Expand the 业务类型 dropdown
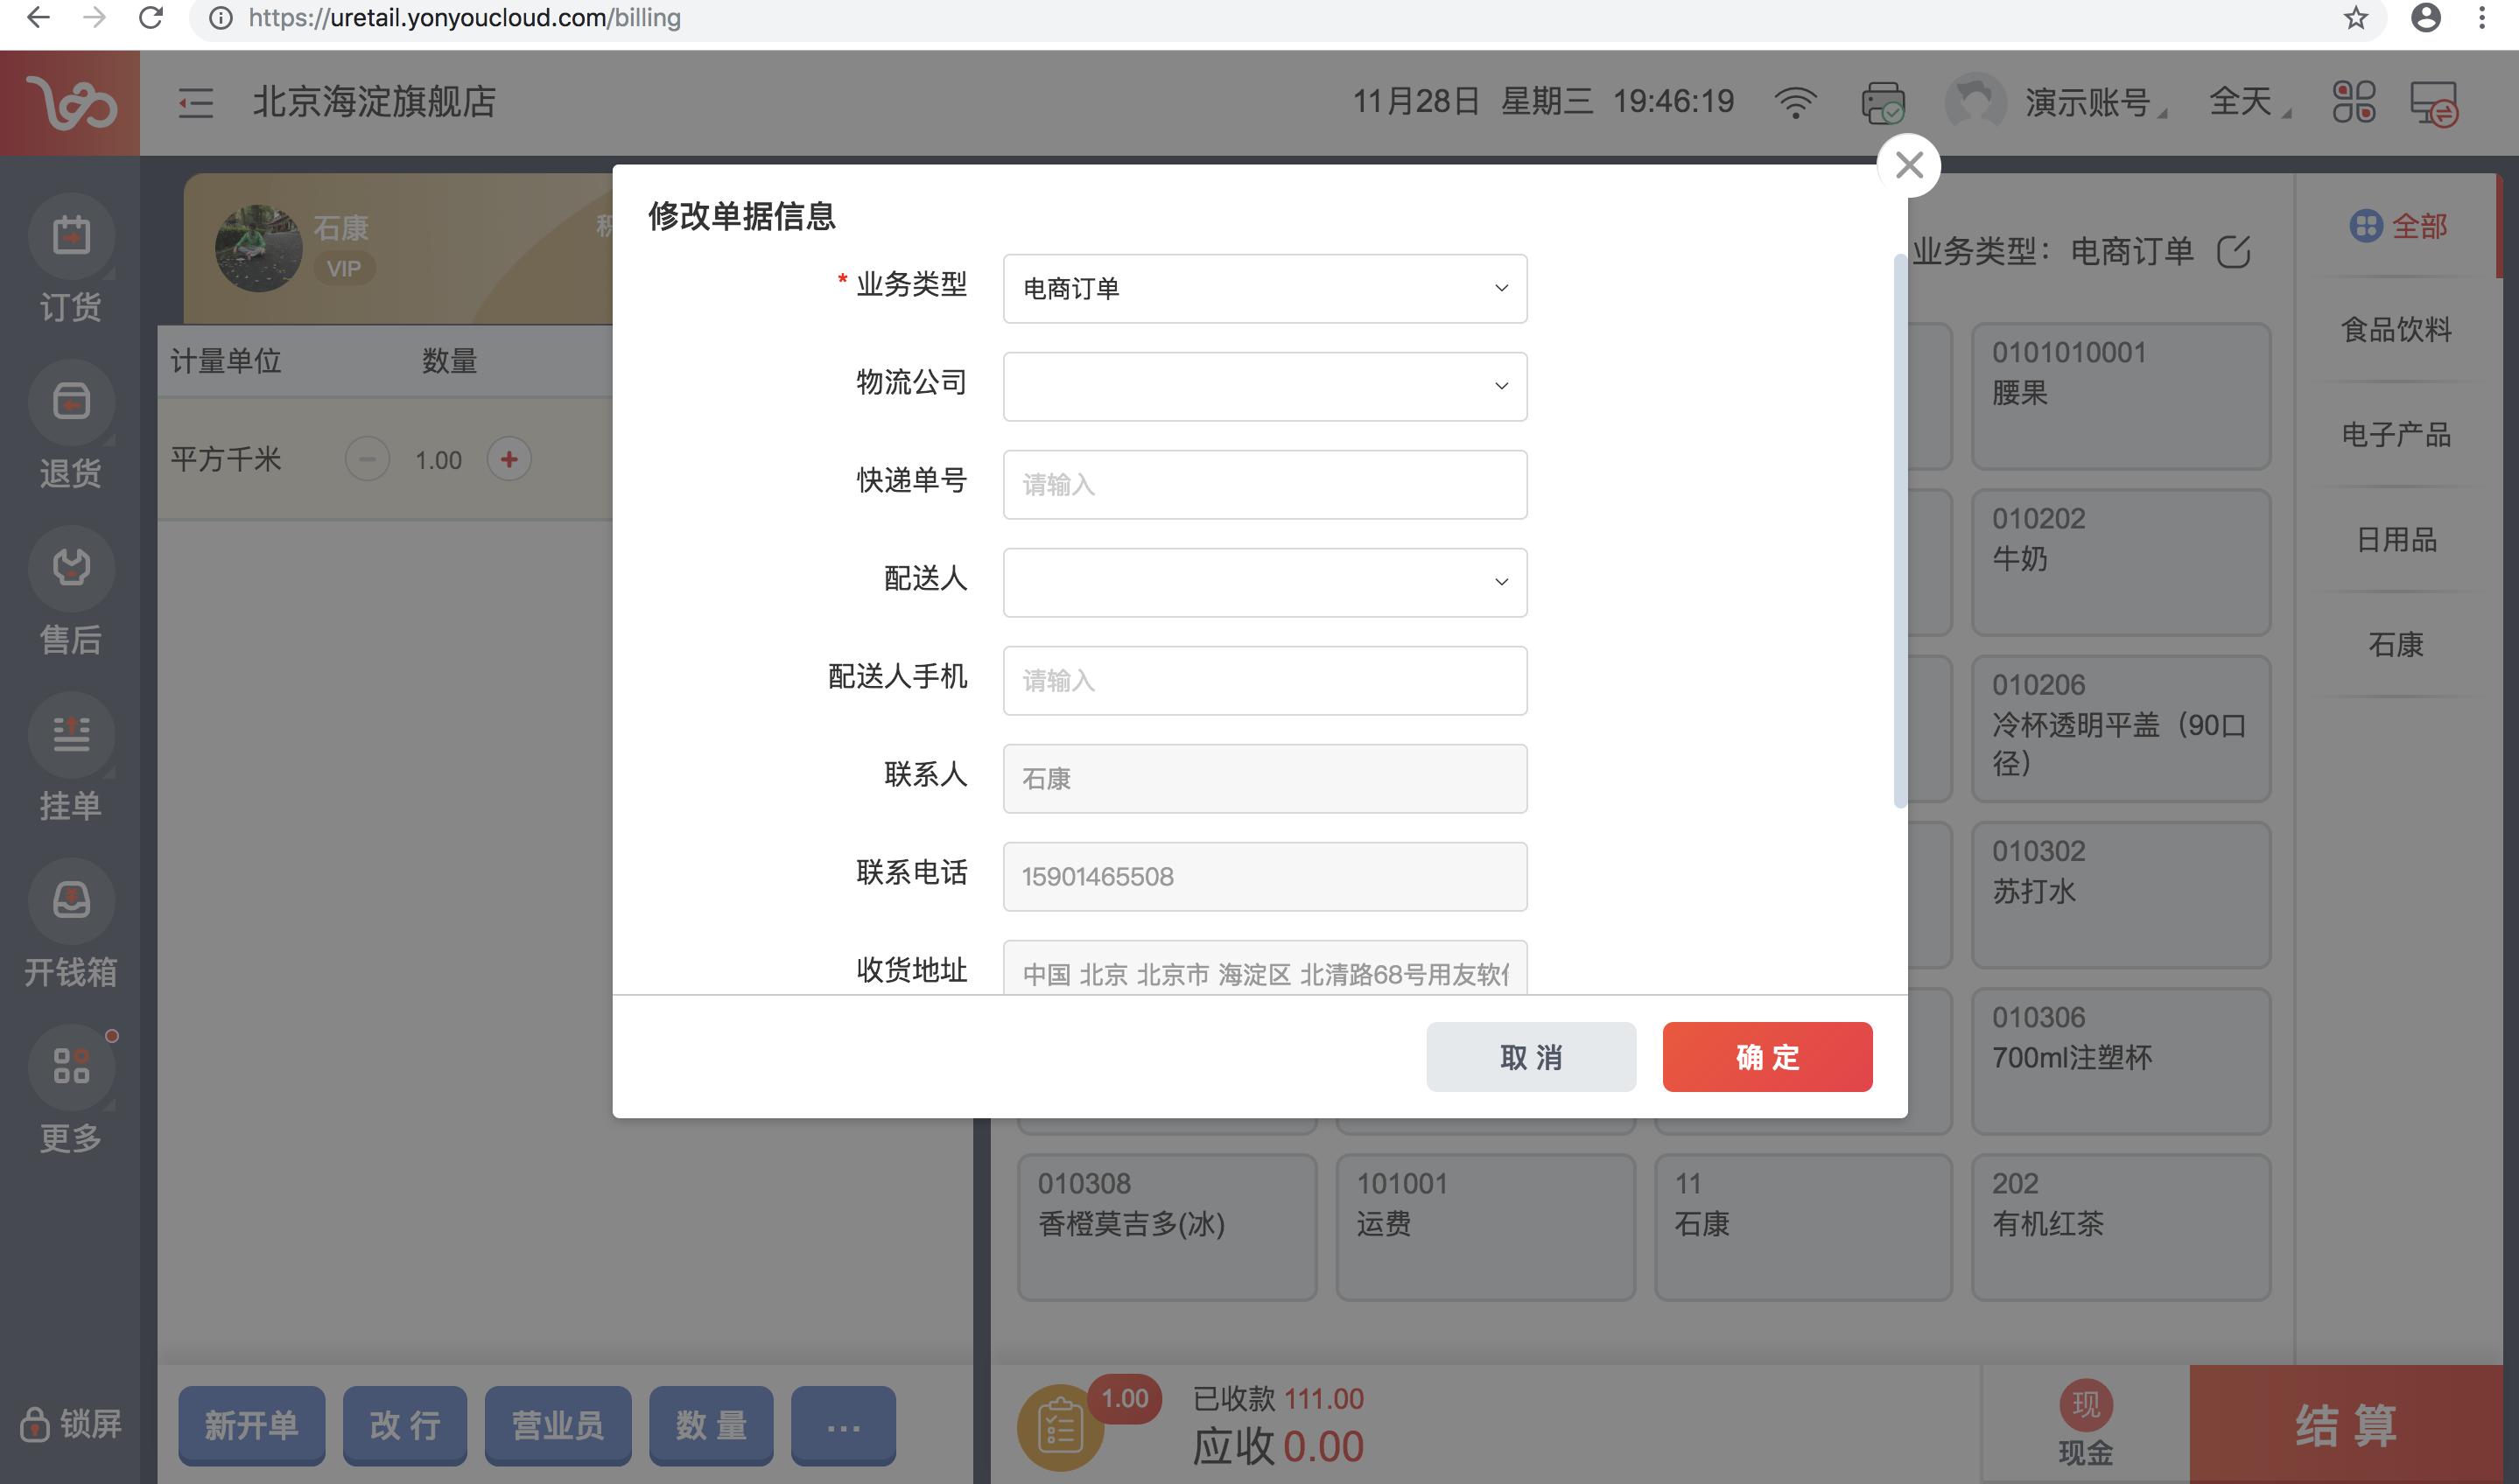Viewport: 2519px width, 1484px height. click(1264, 289)
